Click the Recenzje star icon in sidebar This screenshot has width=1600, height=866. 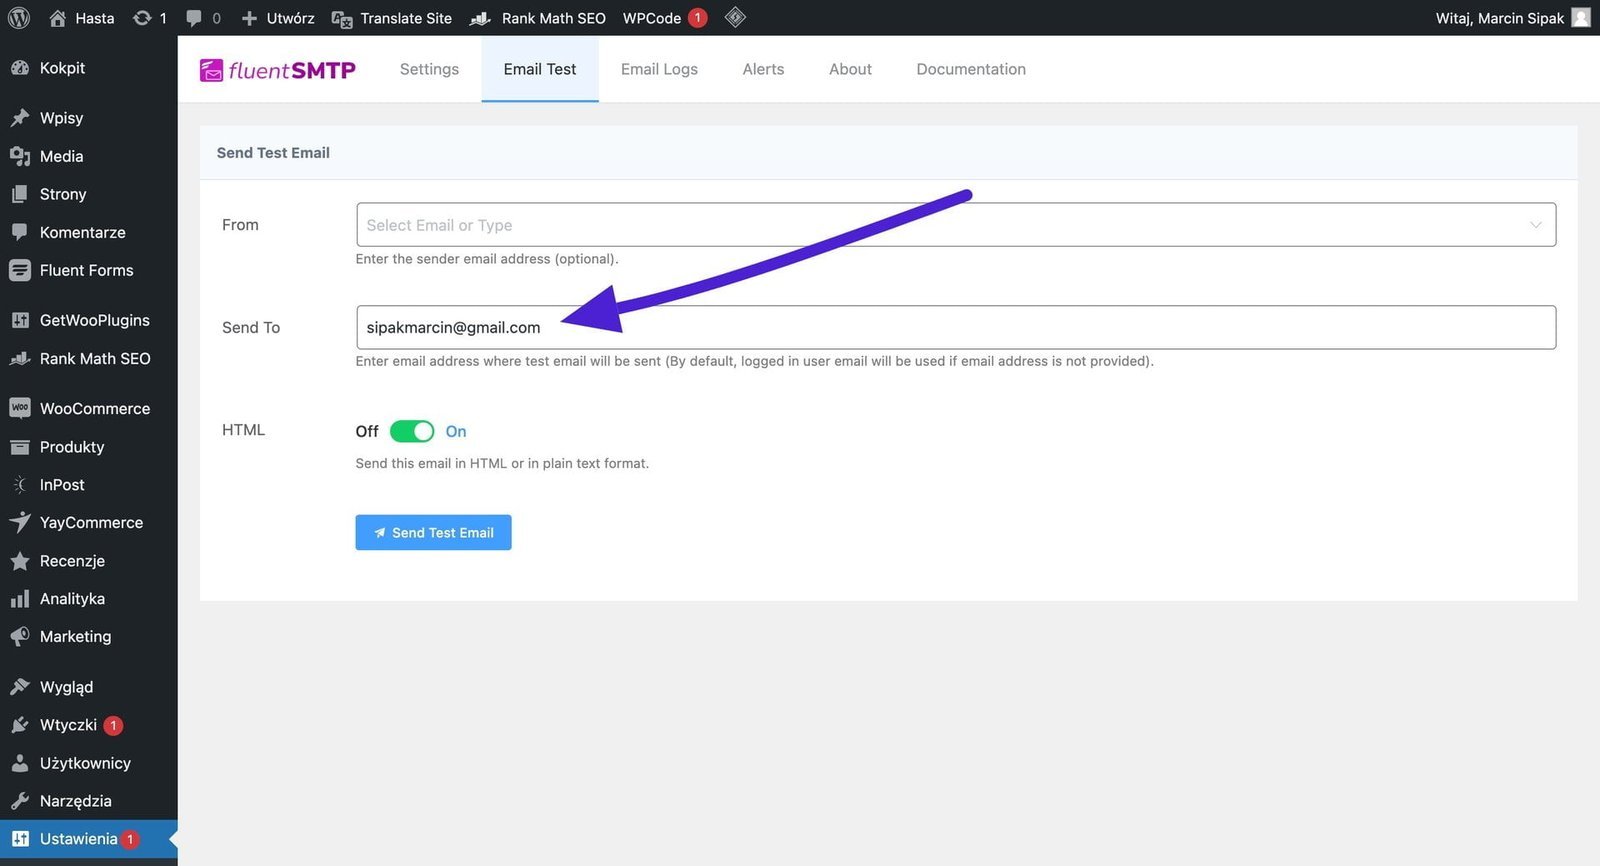point(20,561)
